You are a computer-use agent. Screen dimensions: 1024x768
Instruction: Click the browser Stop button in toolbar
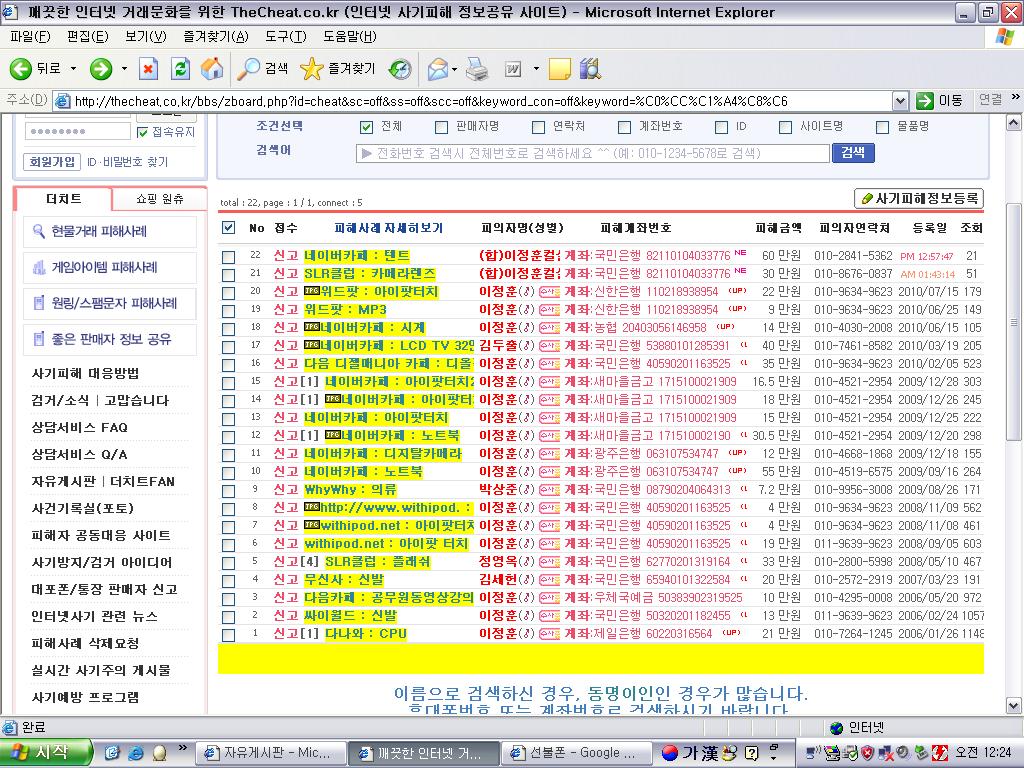(x=148, y=69)
